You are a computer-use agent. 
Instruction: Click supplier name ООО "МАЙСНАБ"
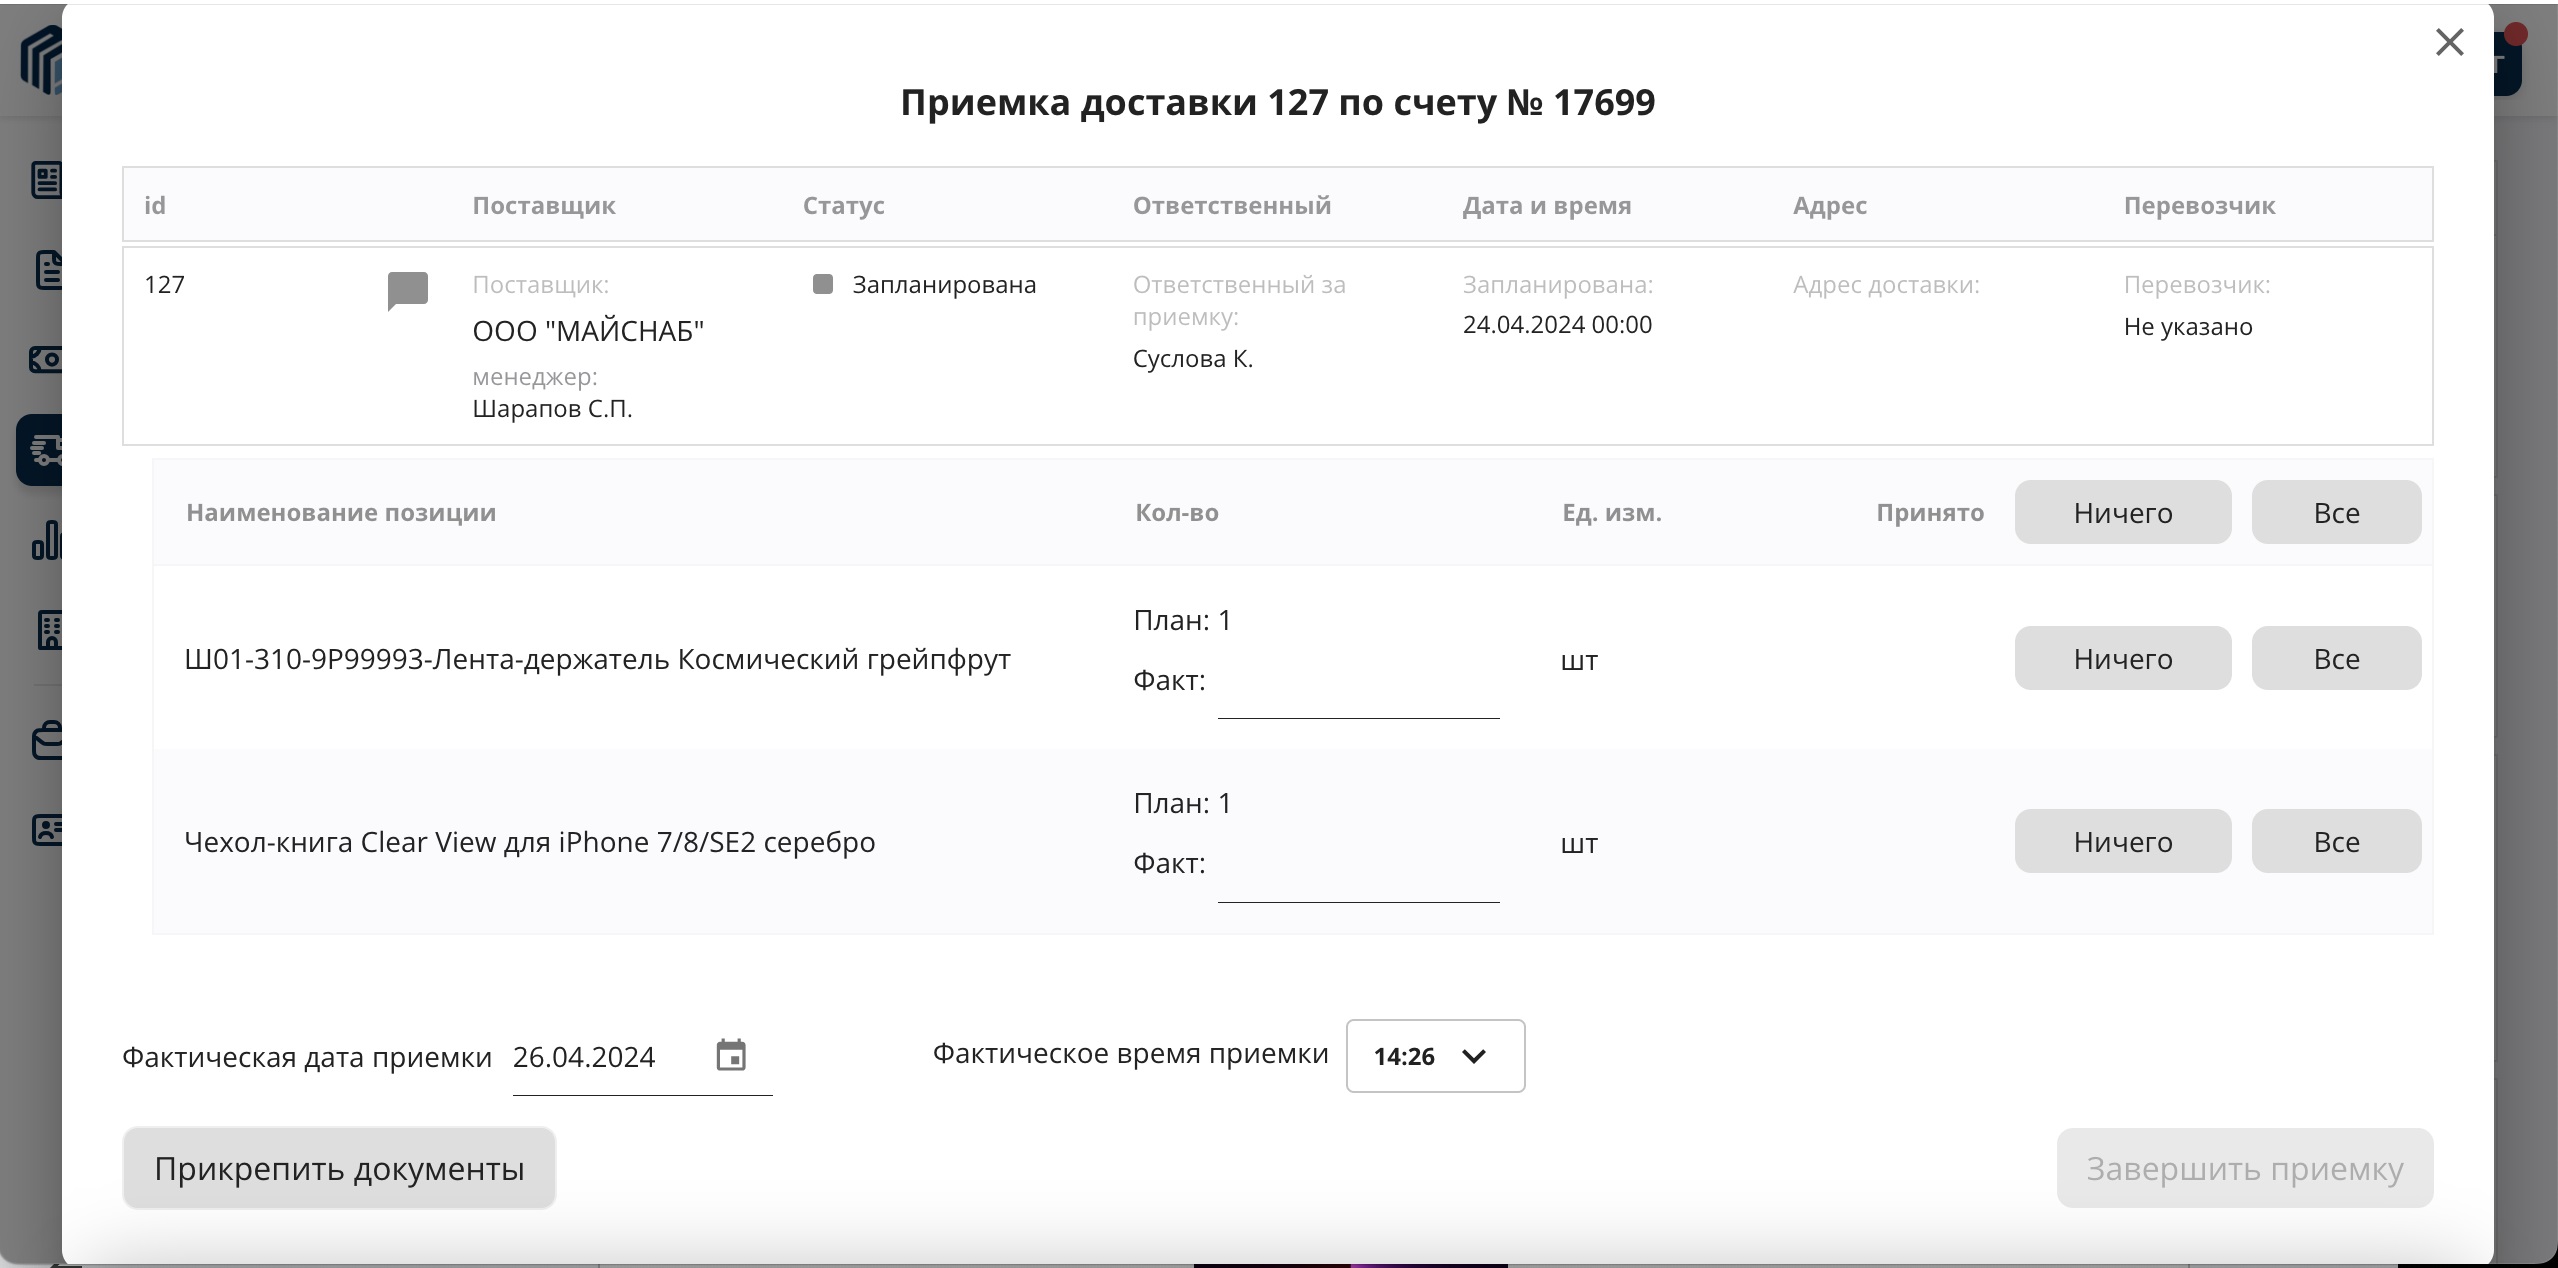tap(588, 331)
